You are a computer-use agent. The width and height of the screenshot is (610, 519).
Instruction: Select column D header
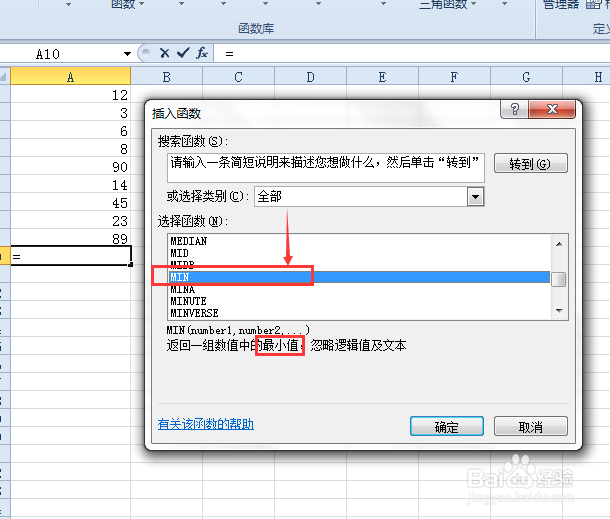tap(310, 77)
